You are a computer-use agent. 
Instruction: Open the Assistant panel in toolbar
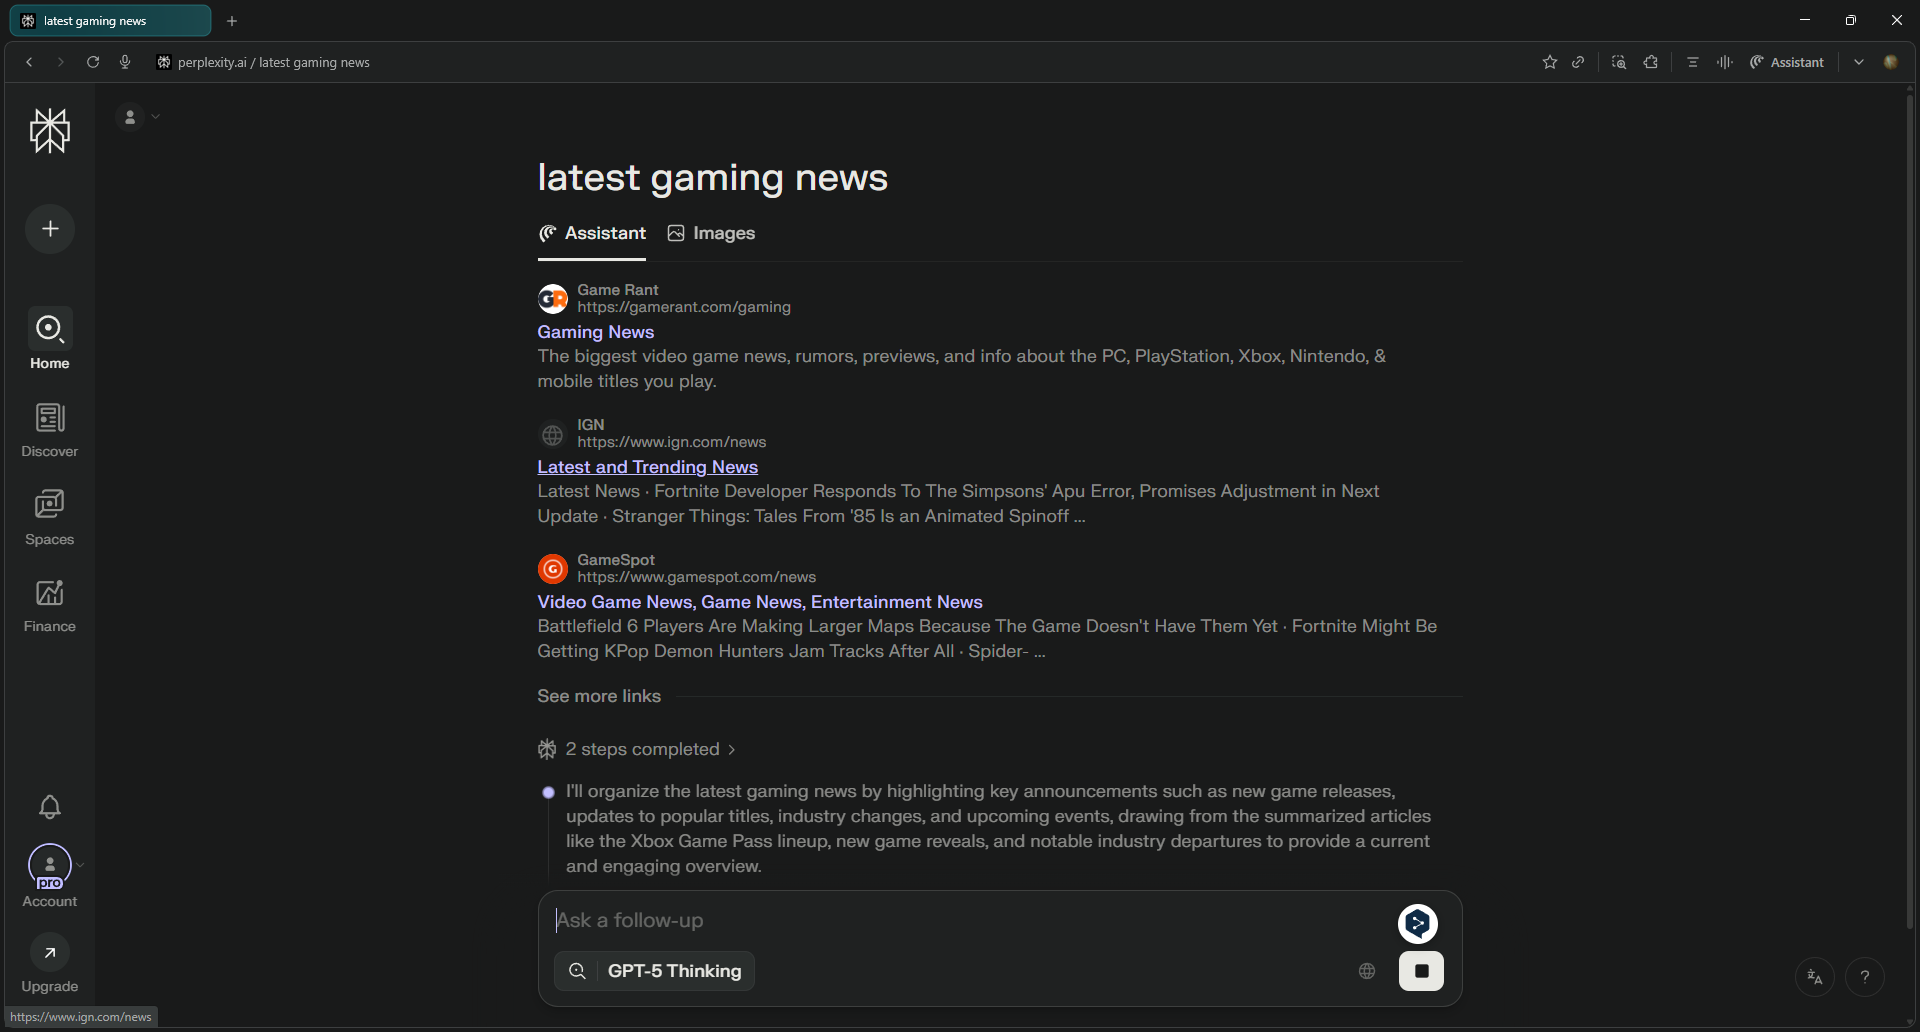tap(1787, 62)
